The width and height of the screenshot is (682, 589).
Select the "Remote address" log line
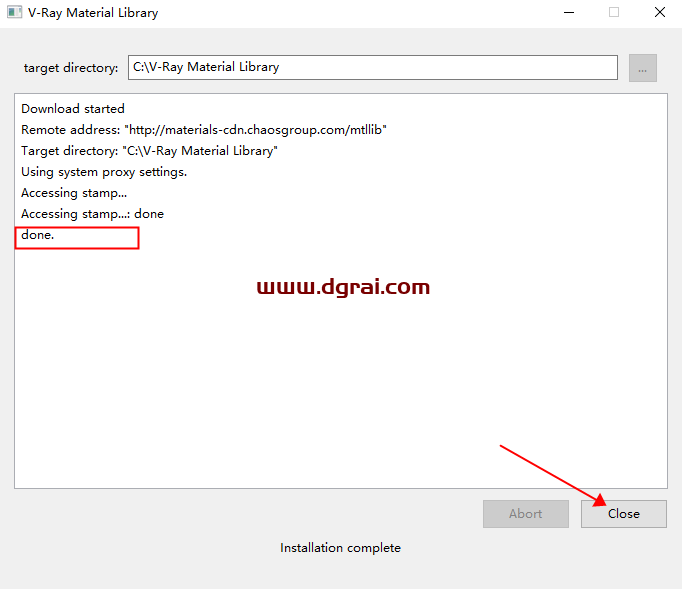[x=204, y=130]
